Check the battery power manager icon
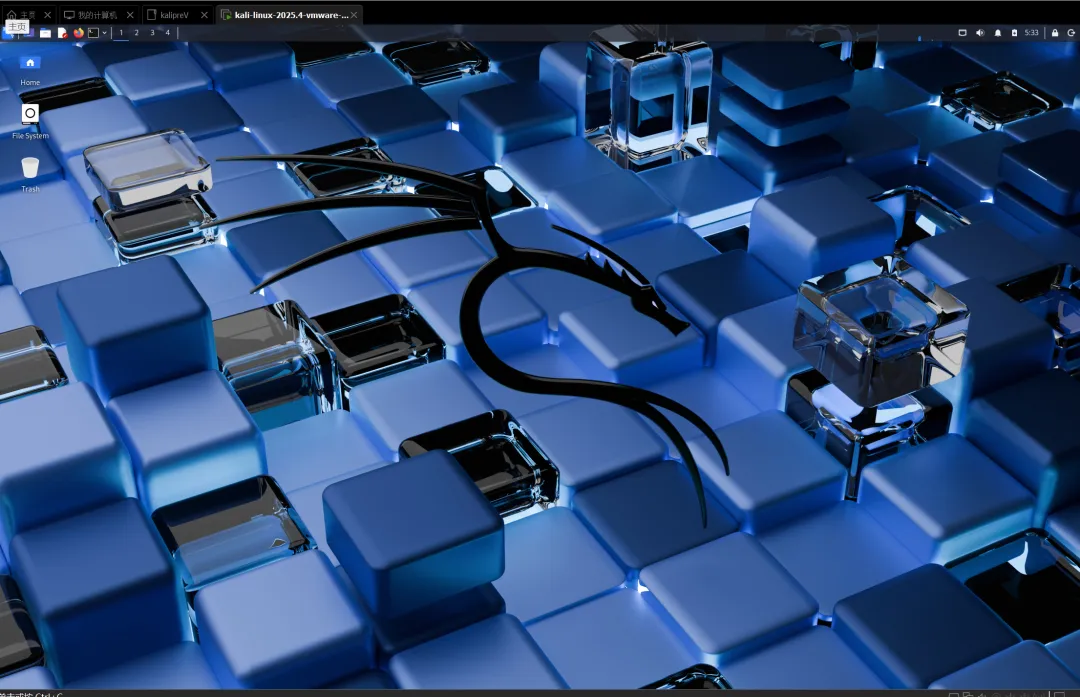Image resolution: width=1080 pixels, height=697 pixels. [x=1014, y=32]
